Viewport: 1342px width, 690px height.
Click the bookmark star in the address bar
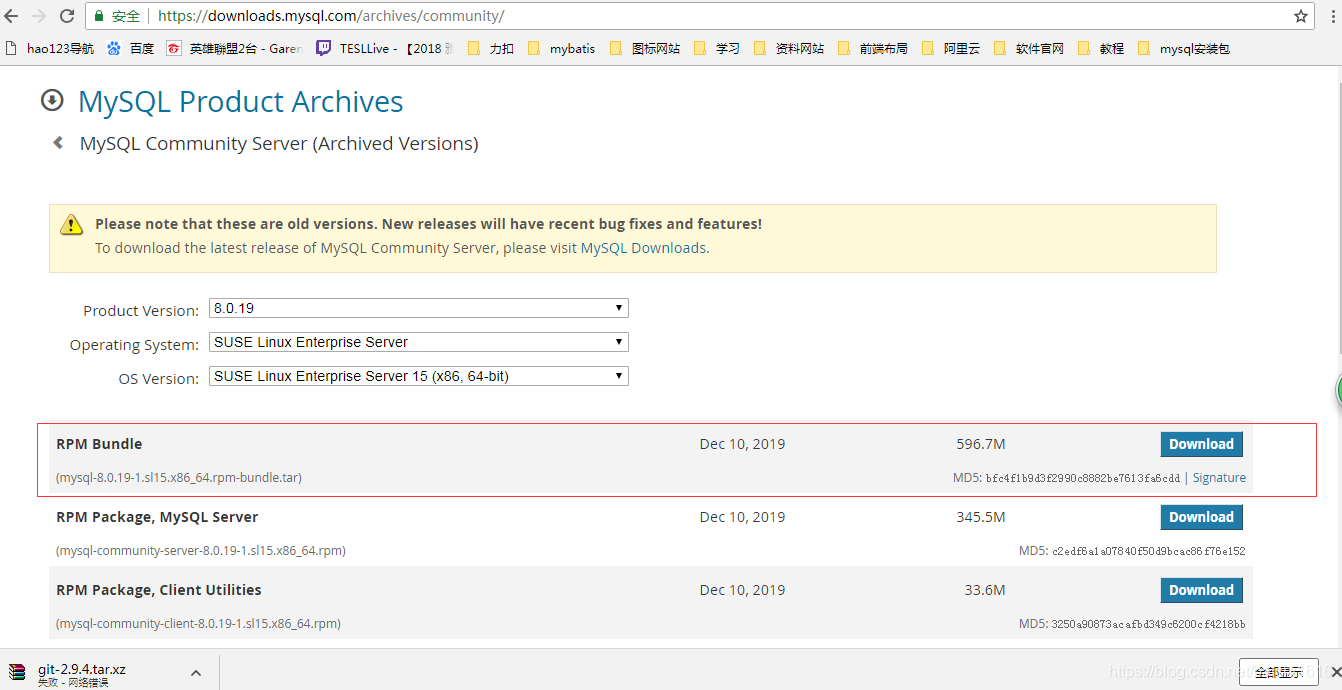(x=1300, y=15)
